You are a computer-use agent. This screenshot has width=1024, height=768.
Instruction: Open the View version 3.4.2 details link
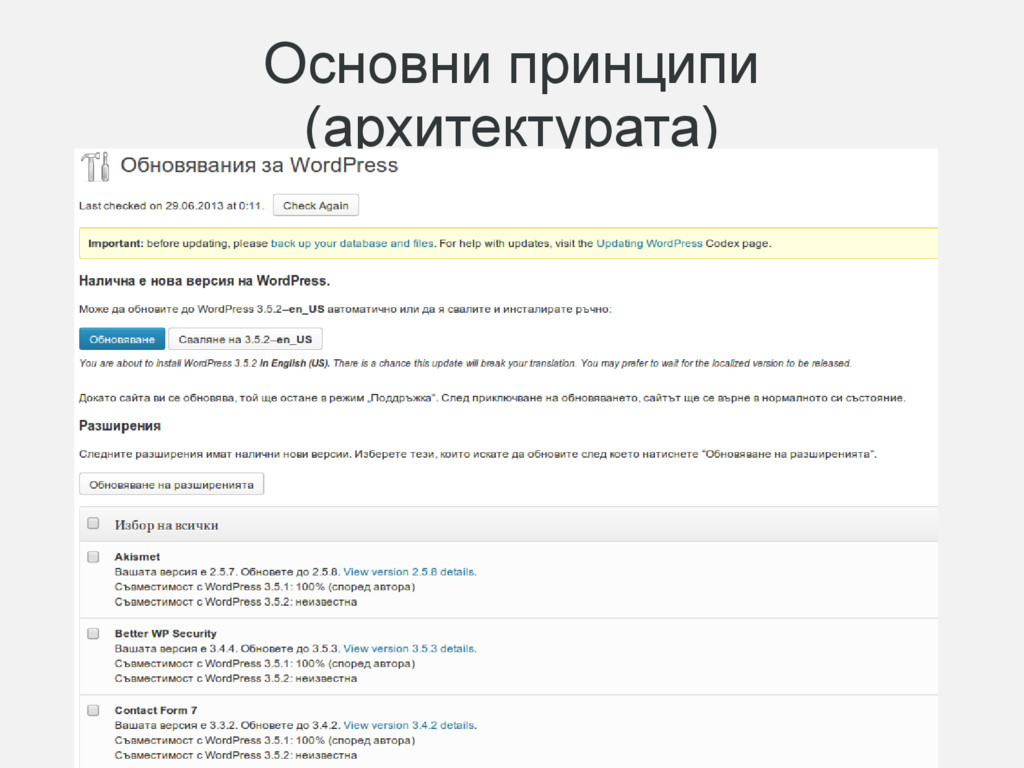[x=409, y=725]
